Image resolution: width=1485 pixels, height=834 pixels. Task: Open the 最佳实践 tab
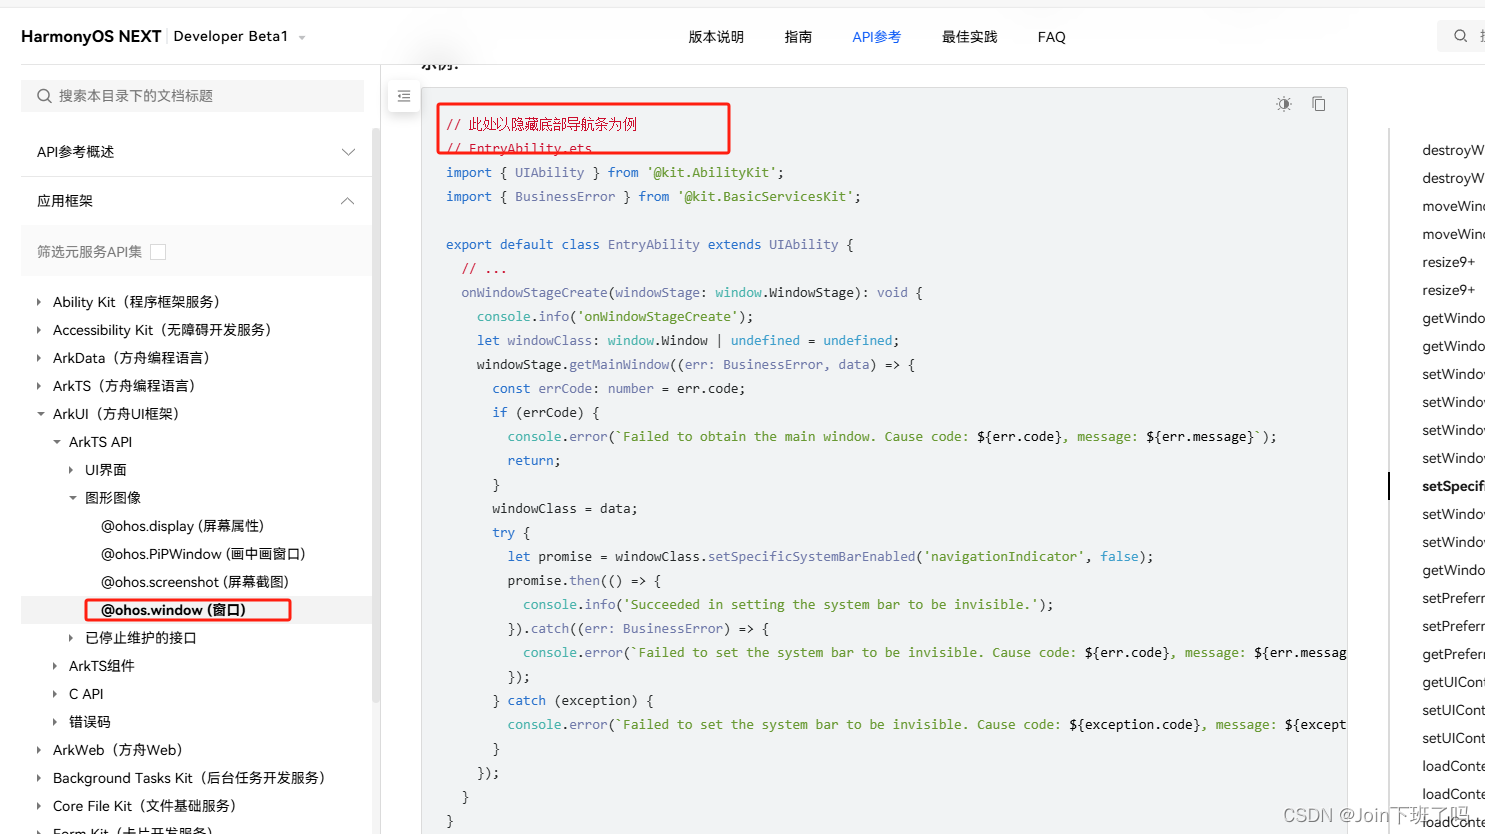970,37
